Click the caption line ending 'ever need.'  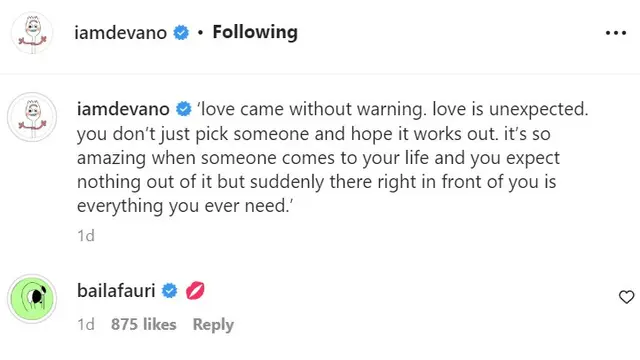click(x=185, y=206)
